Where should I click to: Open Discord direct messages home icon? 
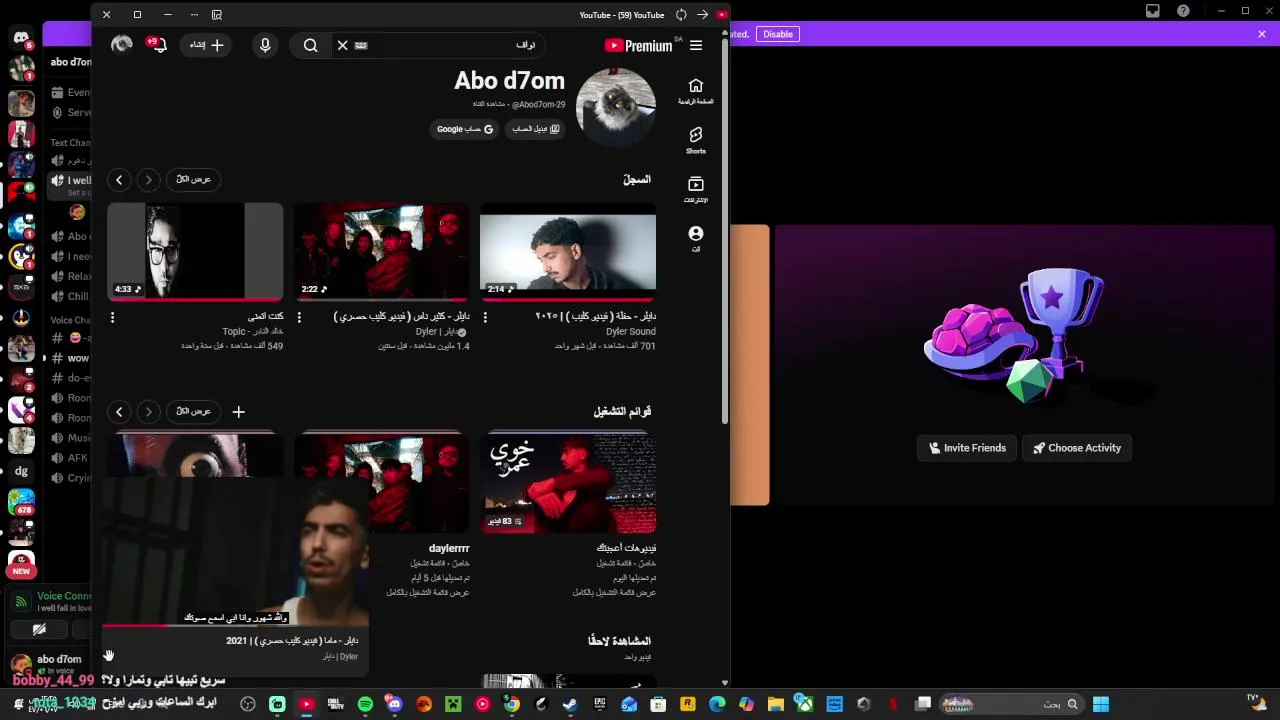[x=21, y=39]
